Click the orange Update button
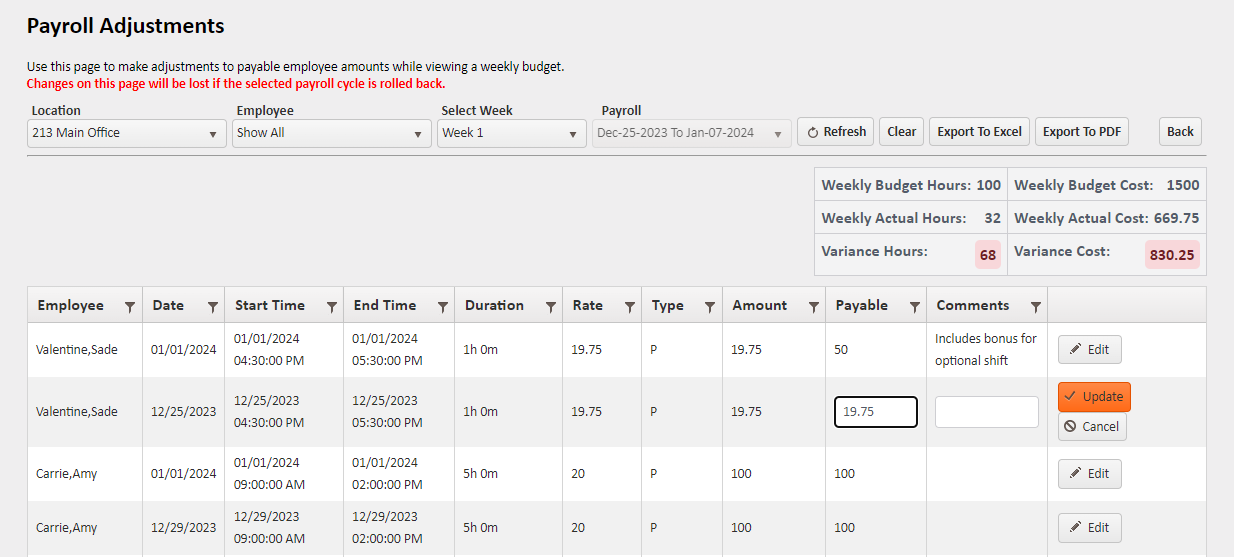Image resolution: width=1234 pixels, height=557 pixels. click(1094, 397)
